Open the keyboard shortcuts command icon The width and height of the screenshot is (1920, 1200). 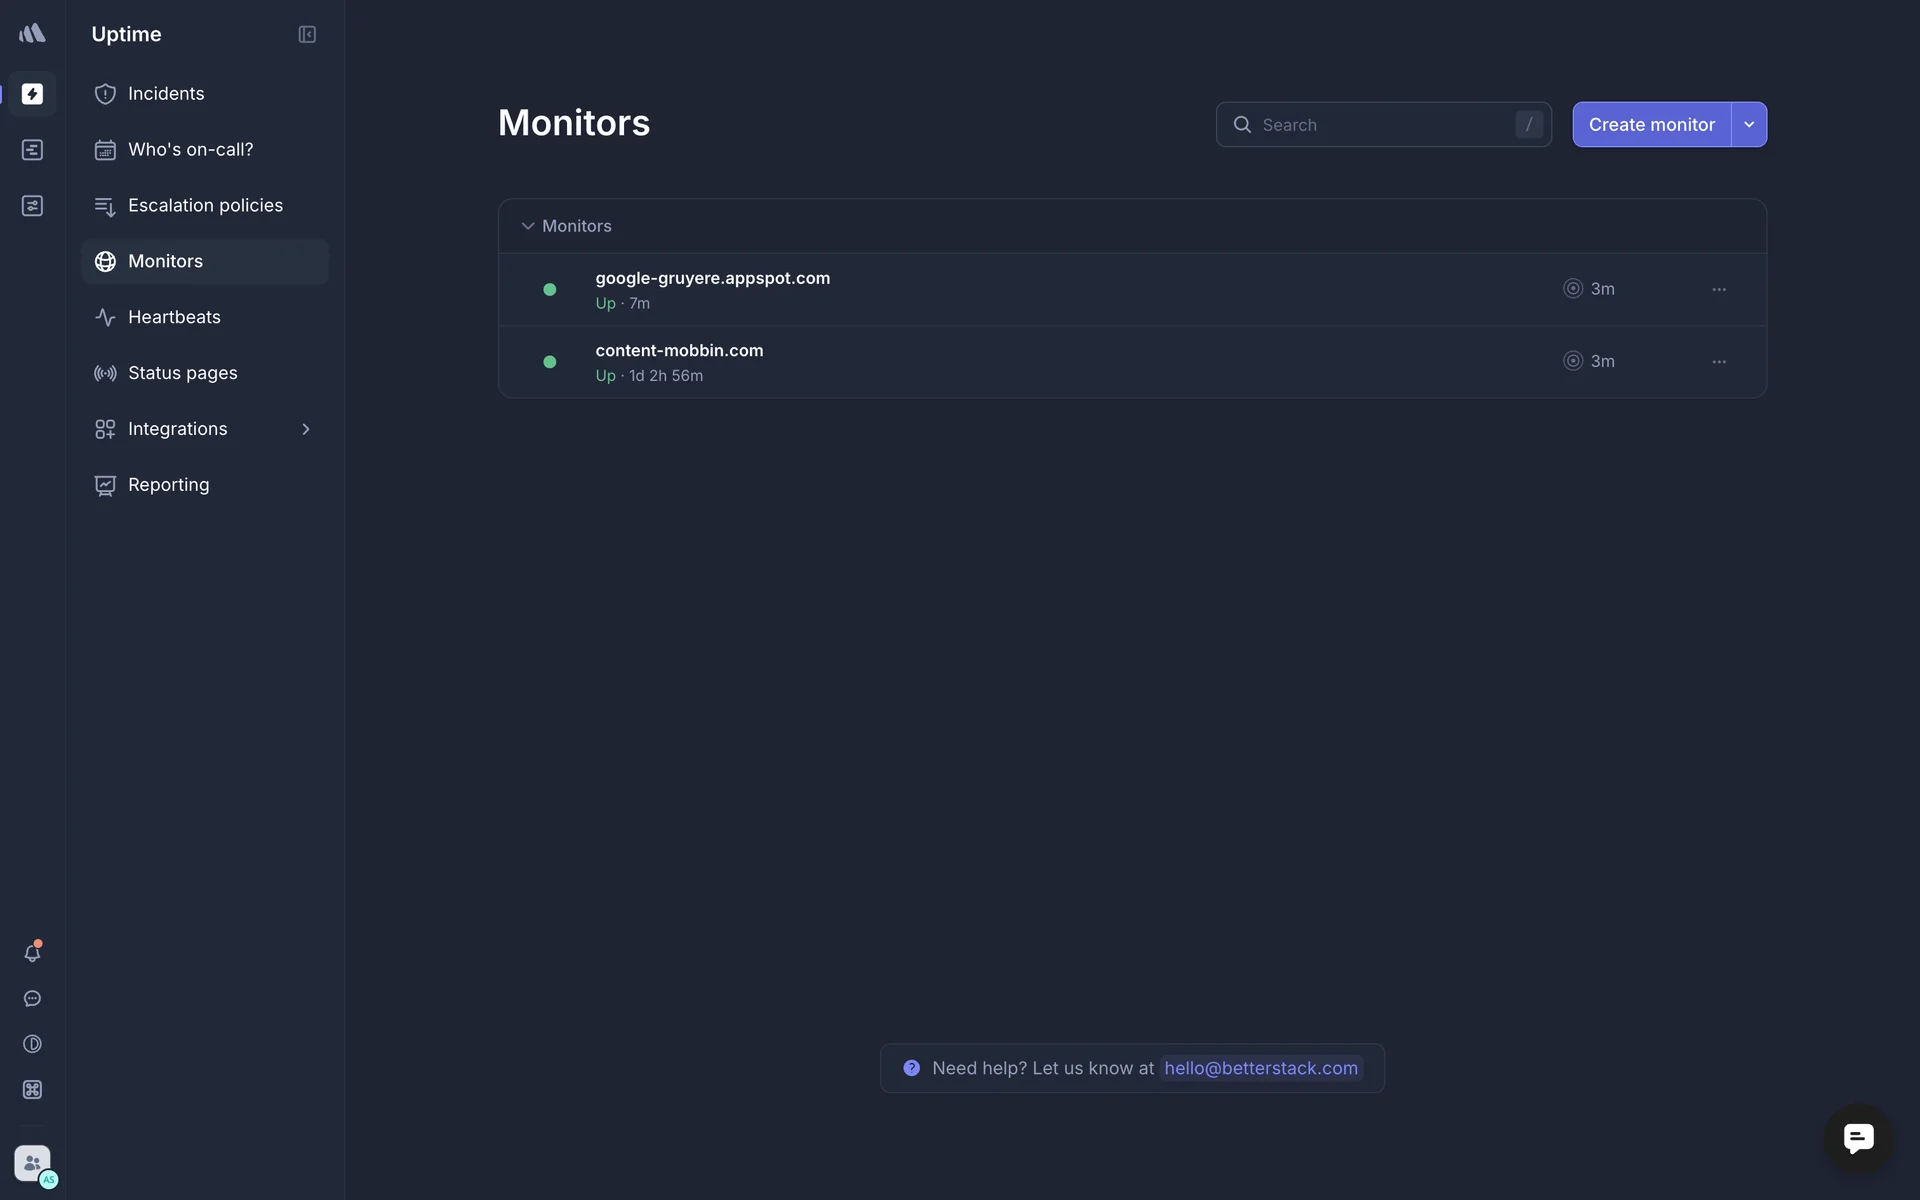click(x=32, y=1090)
